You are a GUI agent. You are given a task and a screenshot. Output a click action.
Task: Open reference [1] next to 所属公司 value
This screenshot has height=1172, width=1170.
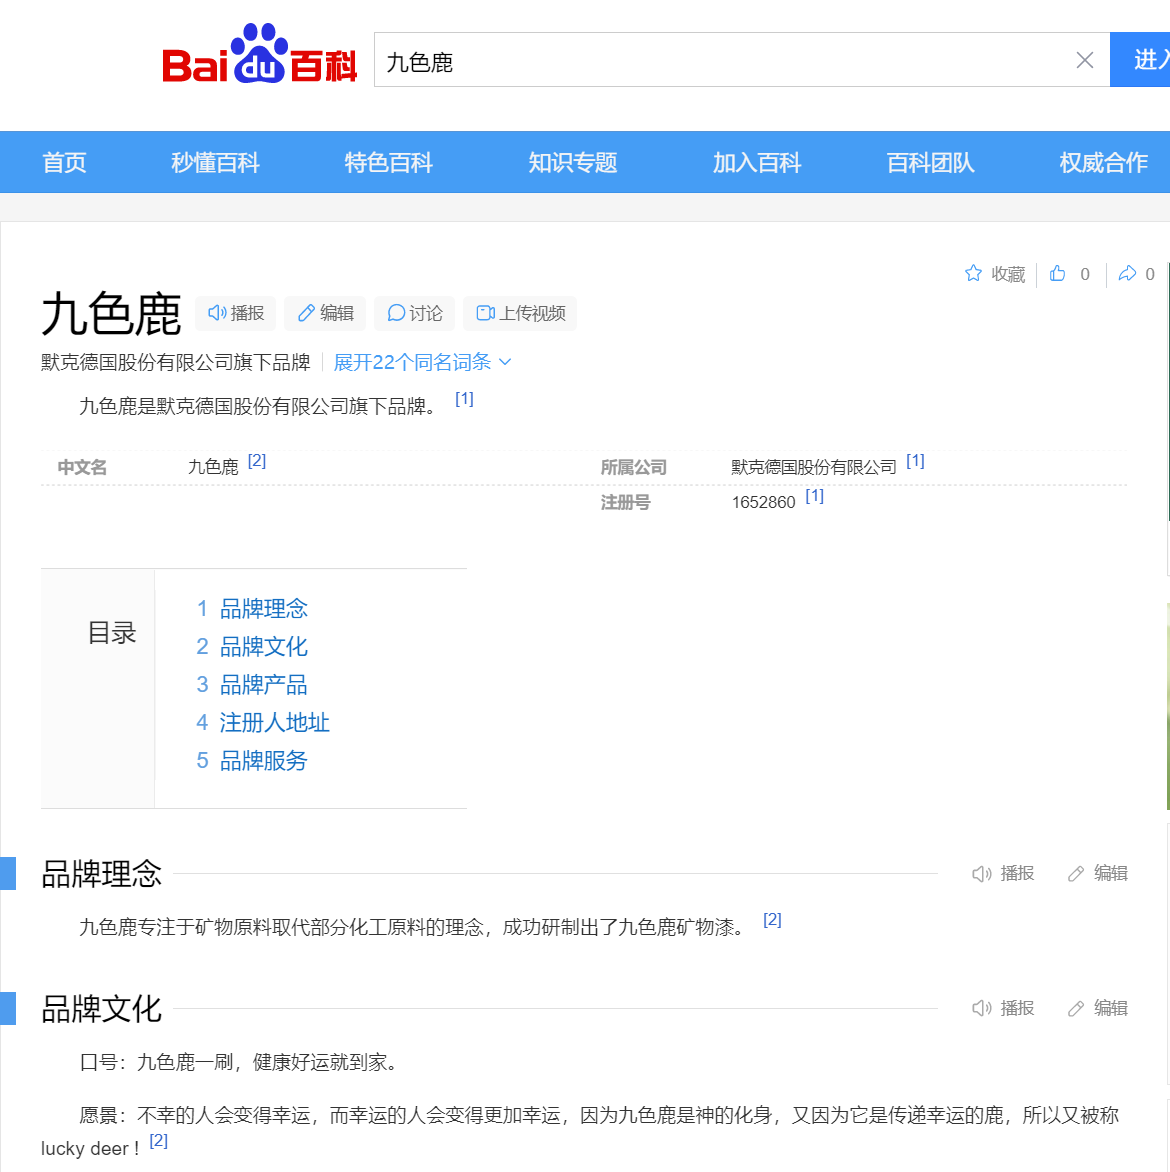click(x=915, y=461)
